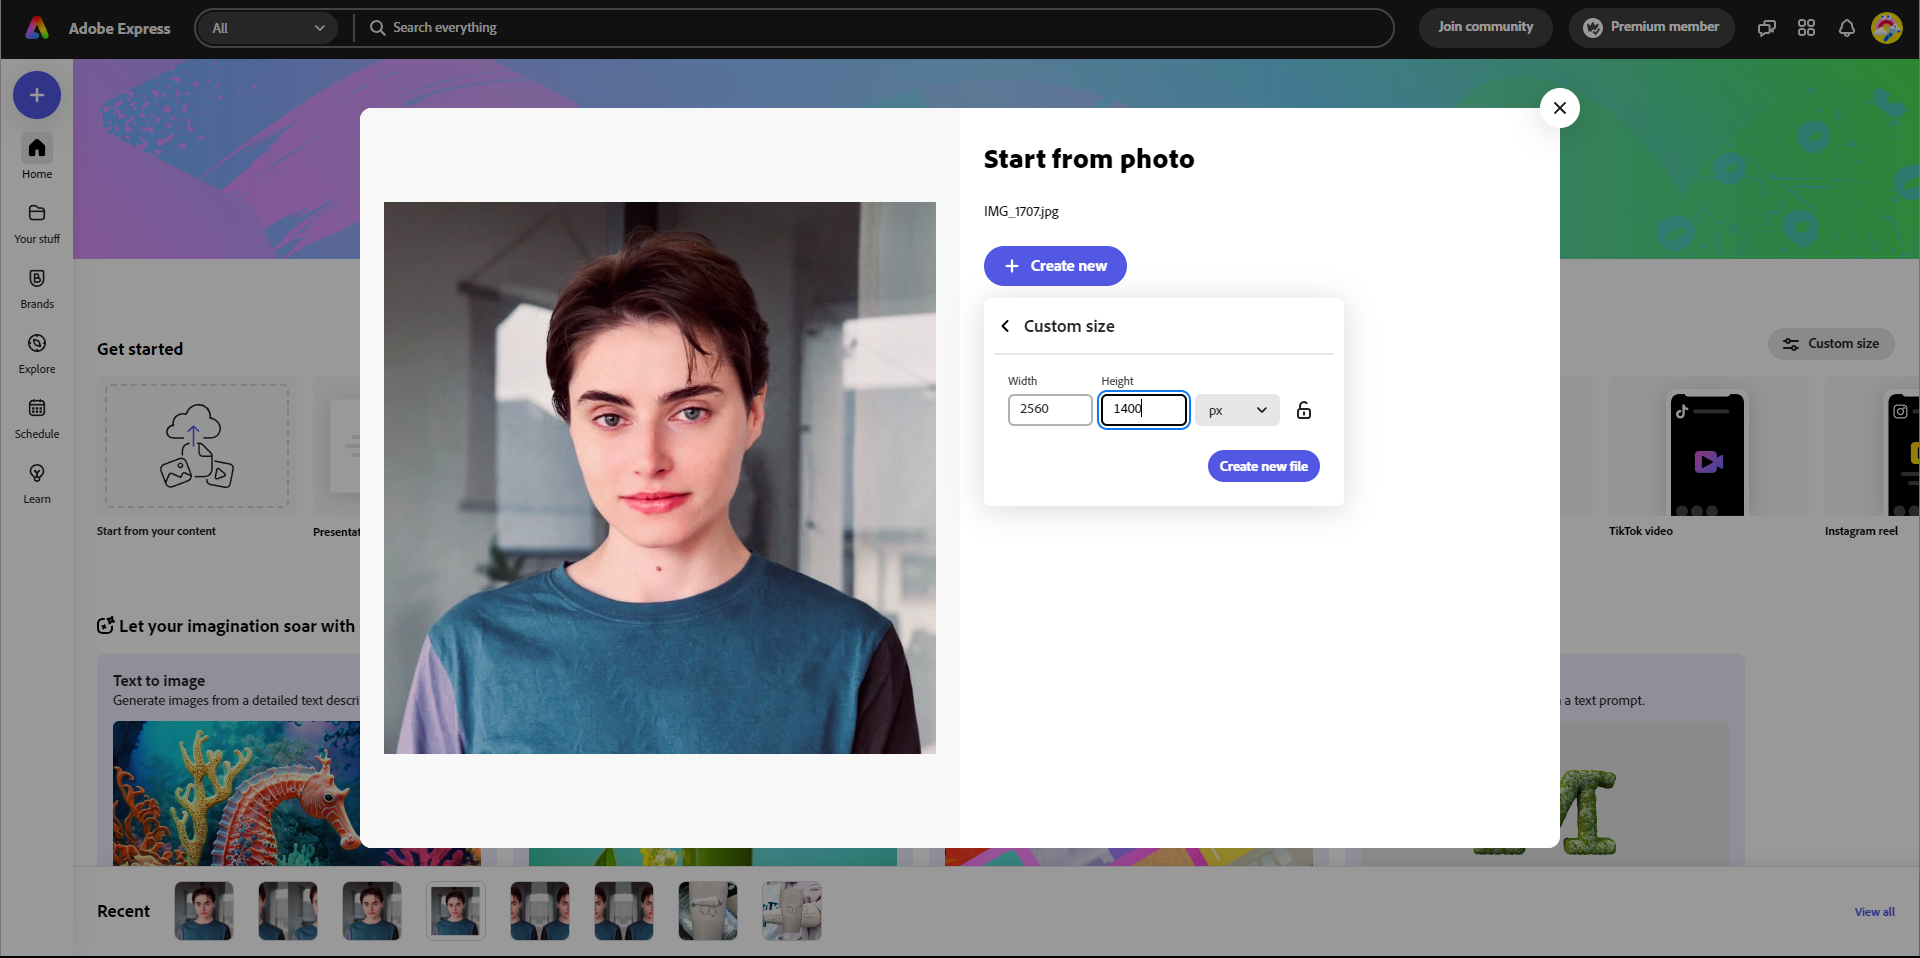
Task: Click the Create new button
Action: [x=1055, y=266]
